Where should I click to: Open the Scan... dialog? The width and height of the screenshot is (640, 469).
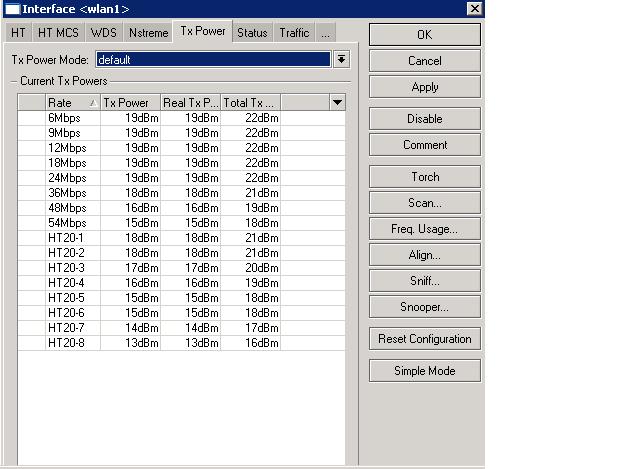click(424, 203)
